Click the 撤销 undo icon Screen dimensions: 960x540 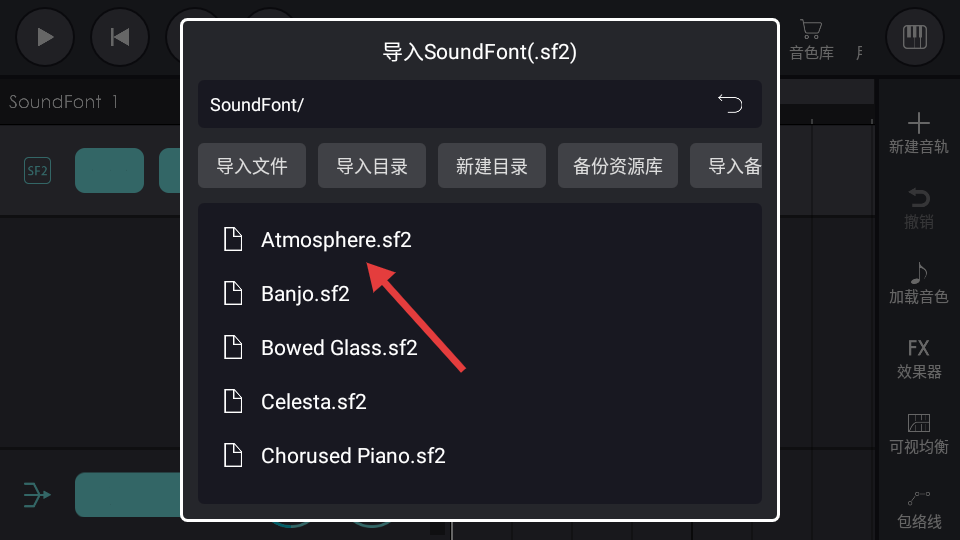pos(918,207)
